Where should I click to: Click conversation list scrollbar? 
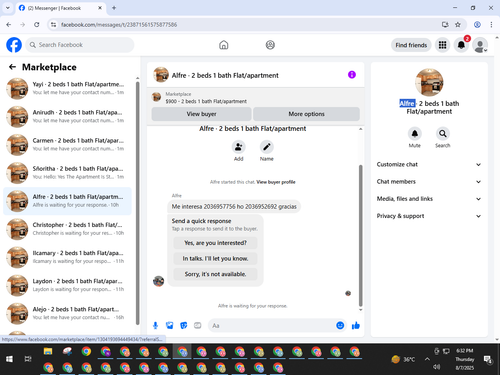tap(137, 203)
